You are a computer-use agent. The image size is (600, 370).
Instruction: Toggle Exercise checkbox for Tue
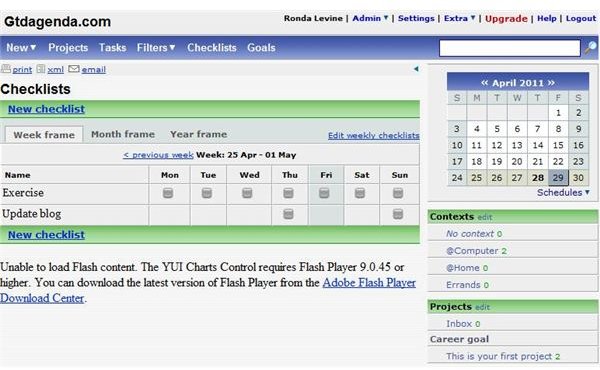click(x=207, y=193)
